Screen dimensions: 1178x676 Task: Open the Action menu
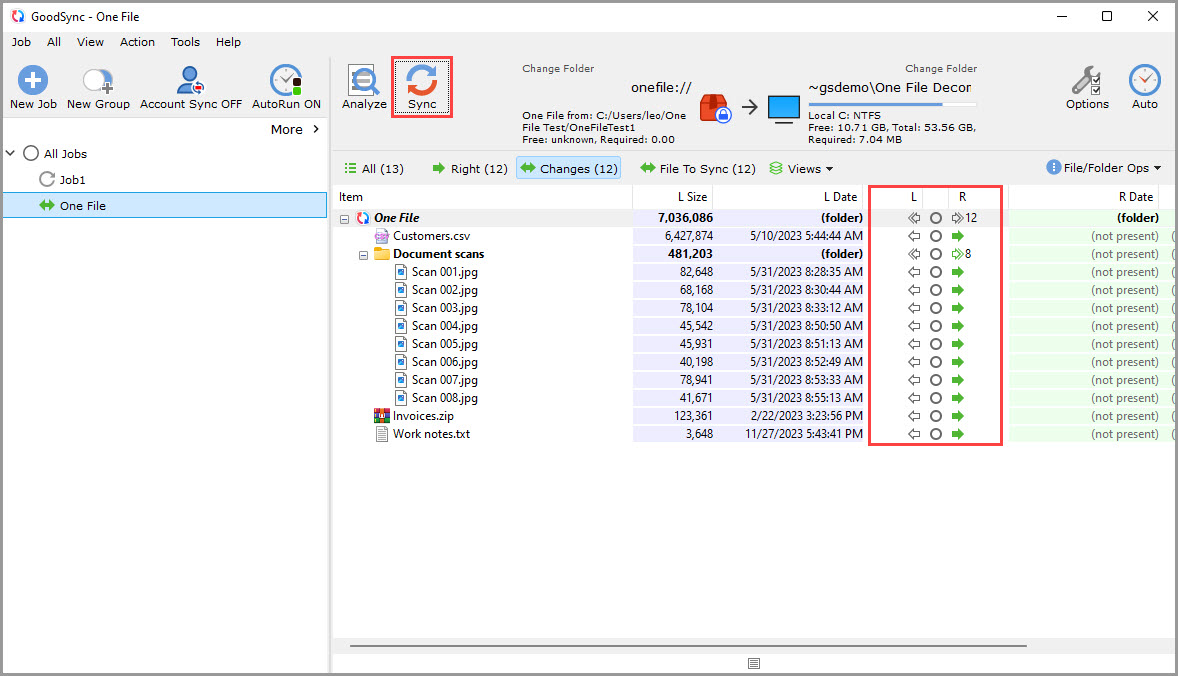(137, 42)
